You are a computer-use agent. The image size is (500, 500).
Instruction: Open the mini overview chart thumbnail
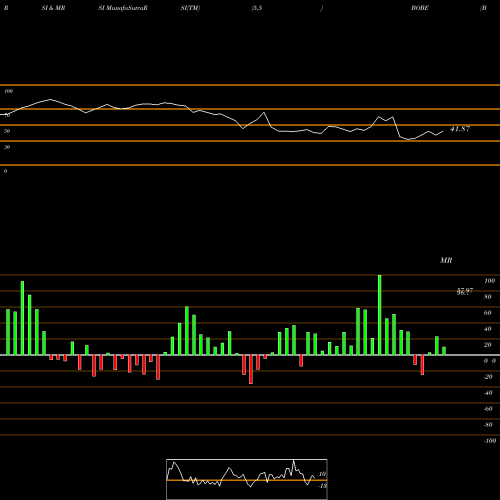tap(247, 479)
